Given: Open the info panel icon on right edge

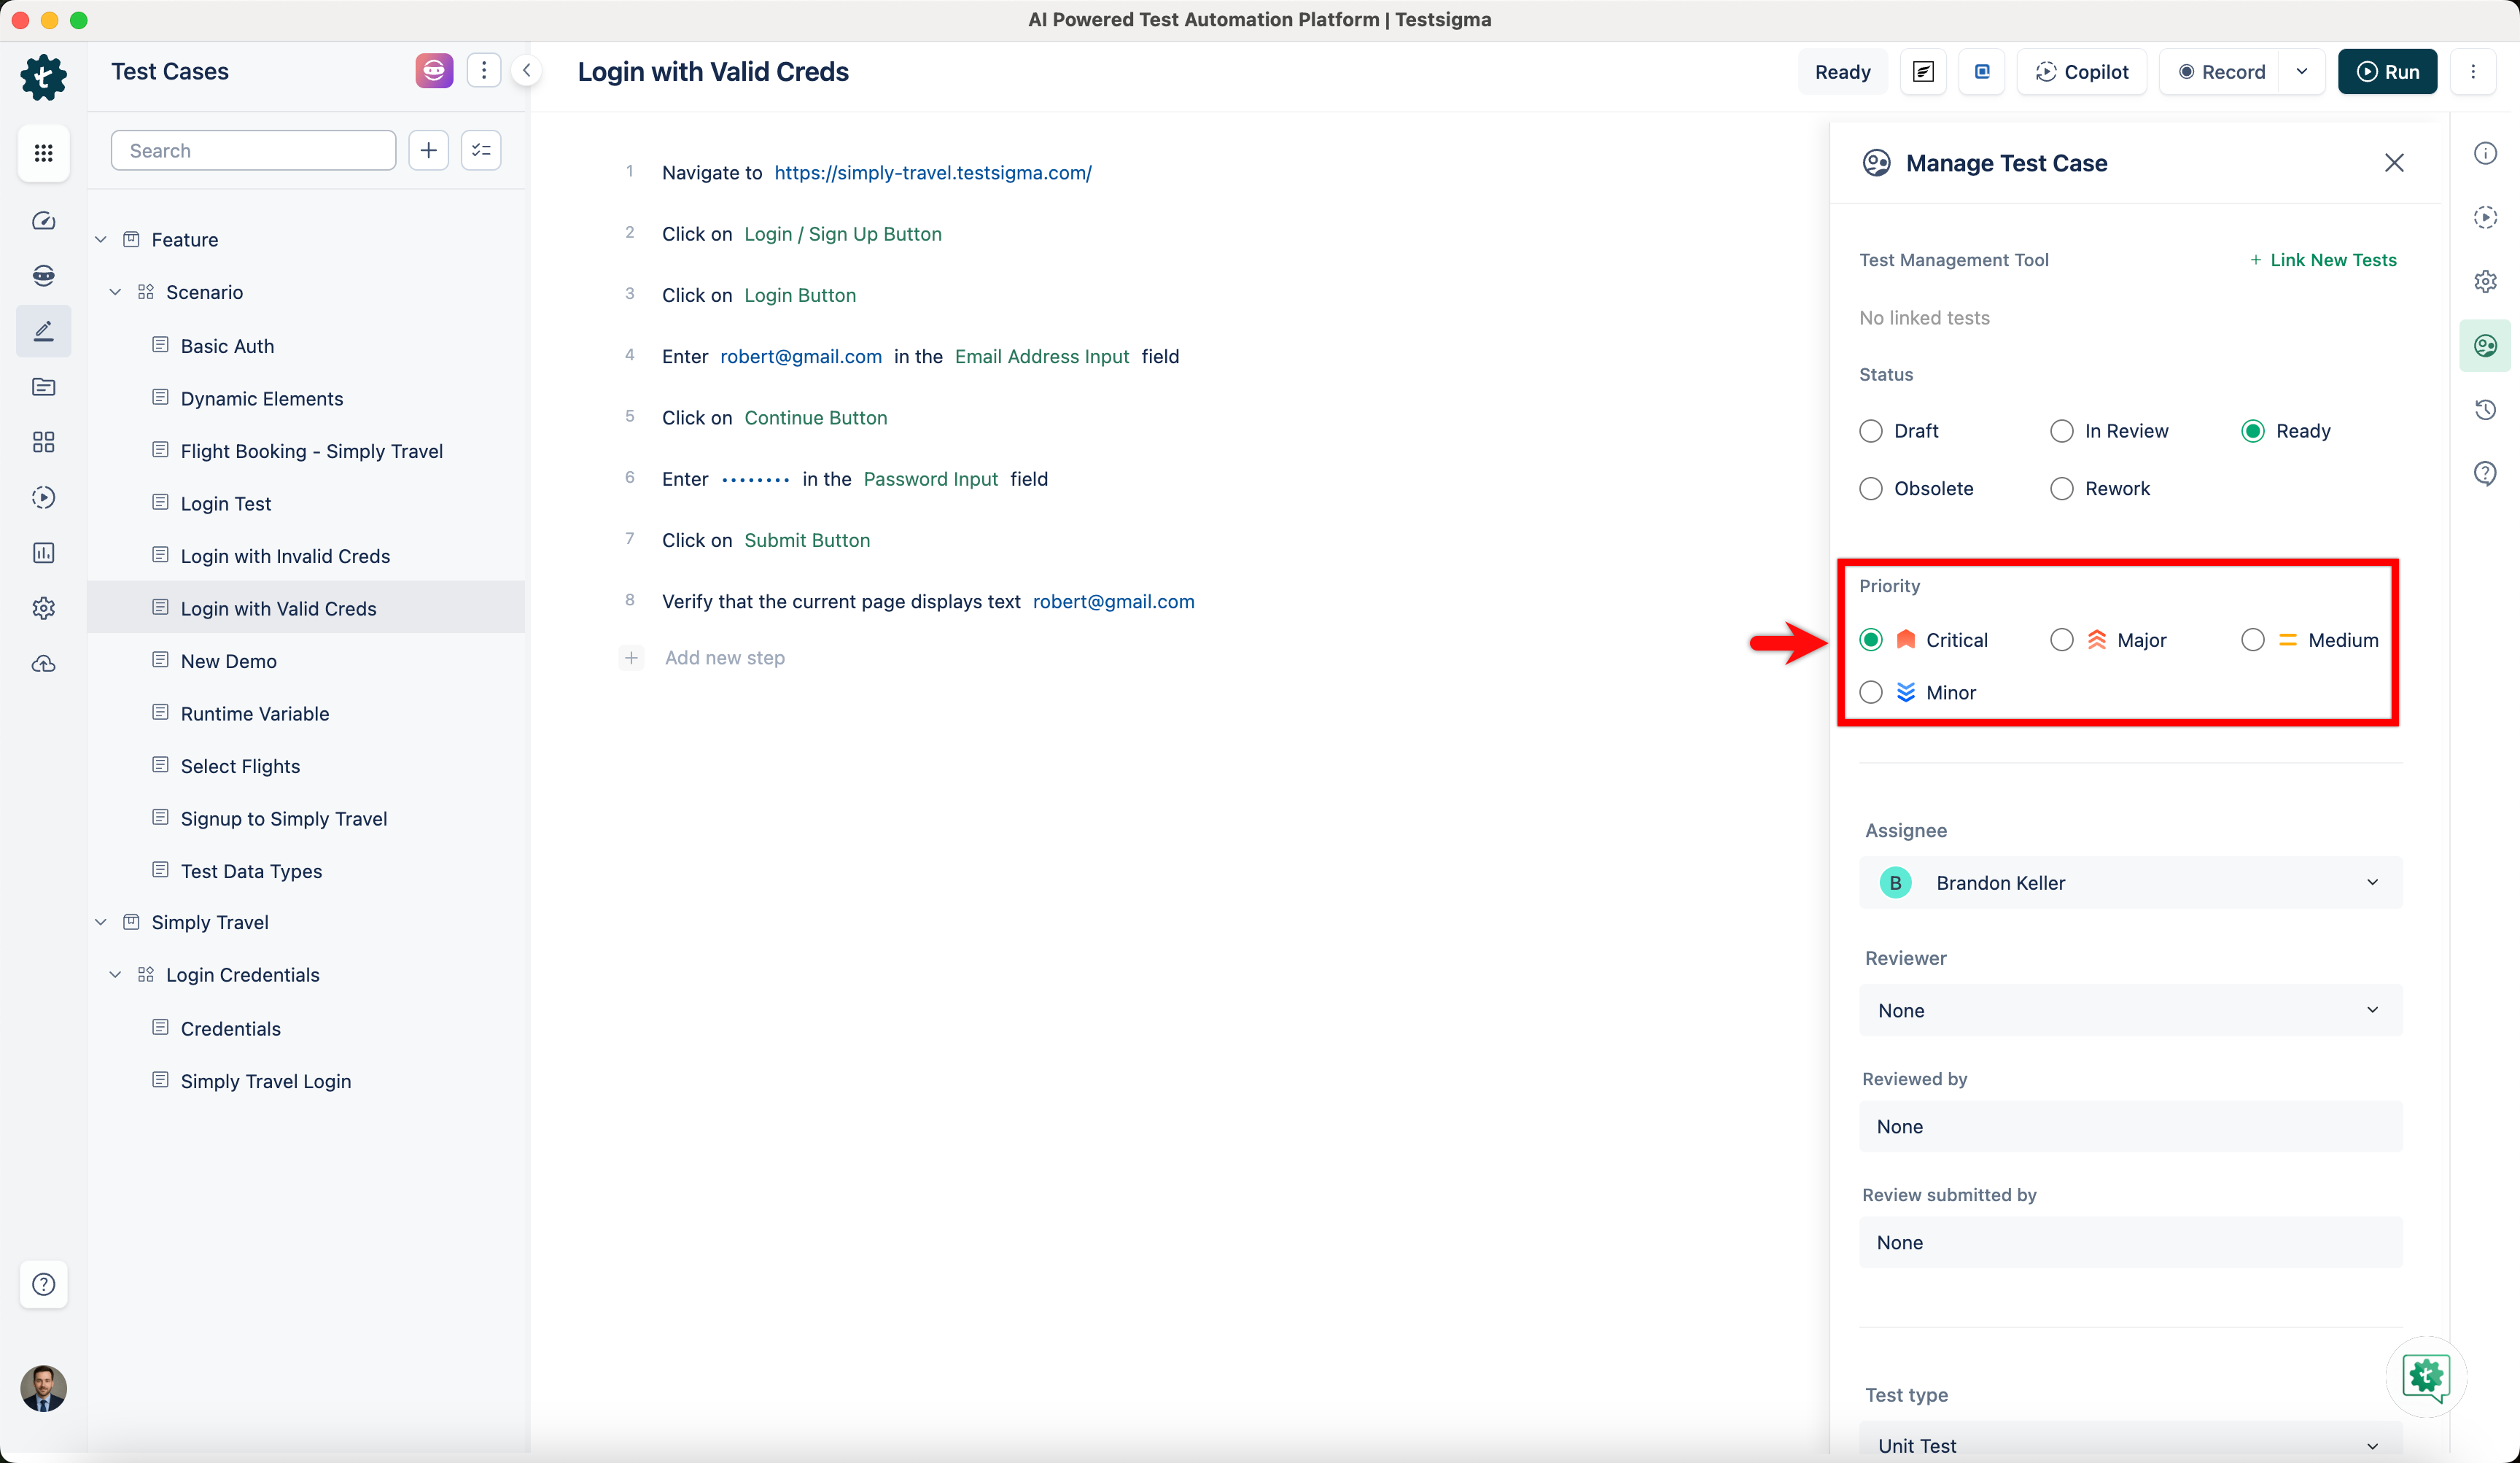Looking at the screenshot, I should [x=2486, y=152].
